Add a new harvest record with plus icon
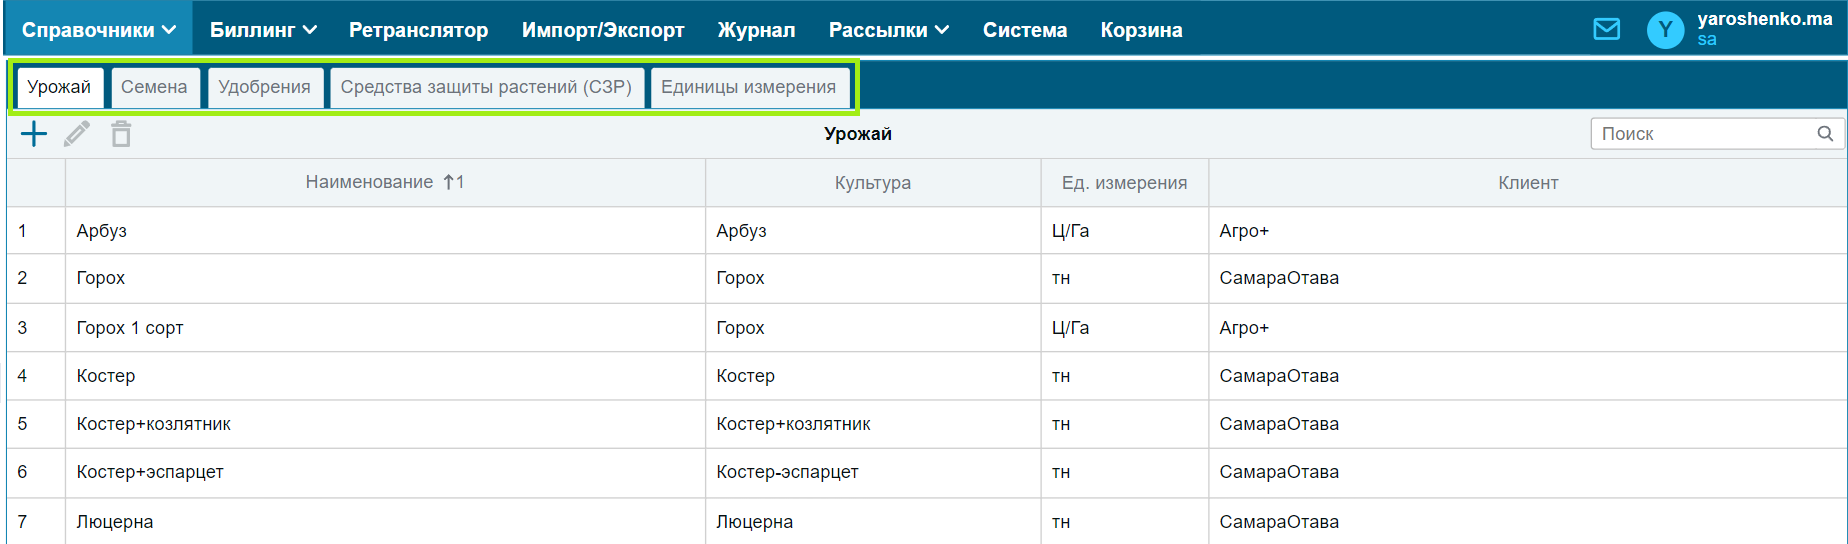Viewport: 1848px width, 544px height. 34,134
